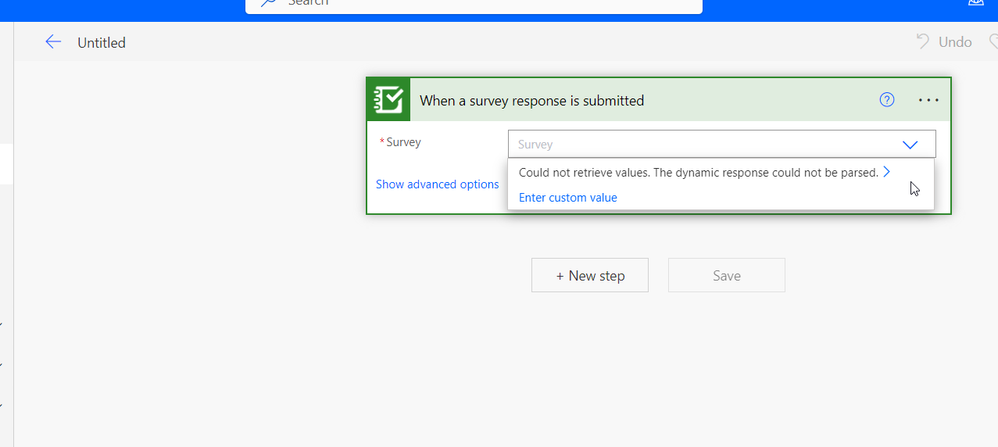The image size is (998, 447).
Task: Click the Undo arrow icon
Action: (x=922, y=42)
